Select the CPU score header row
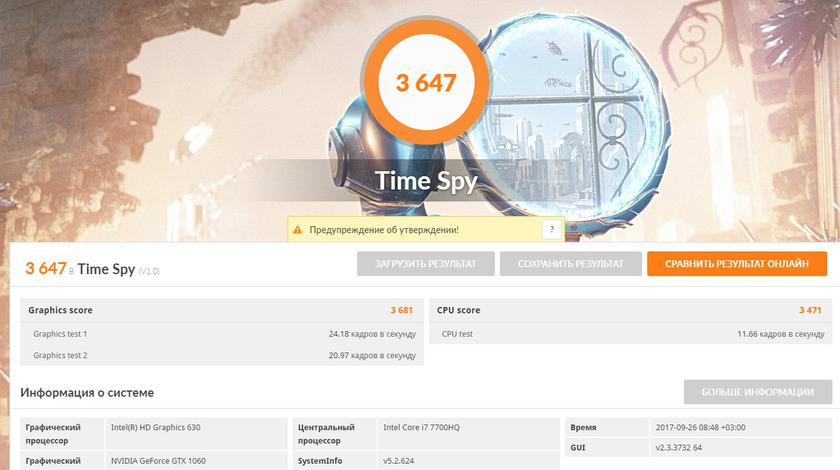The width and height of the screenshot is (840, 470). click(x=630, y=310)
